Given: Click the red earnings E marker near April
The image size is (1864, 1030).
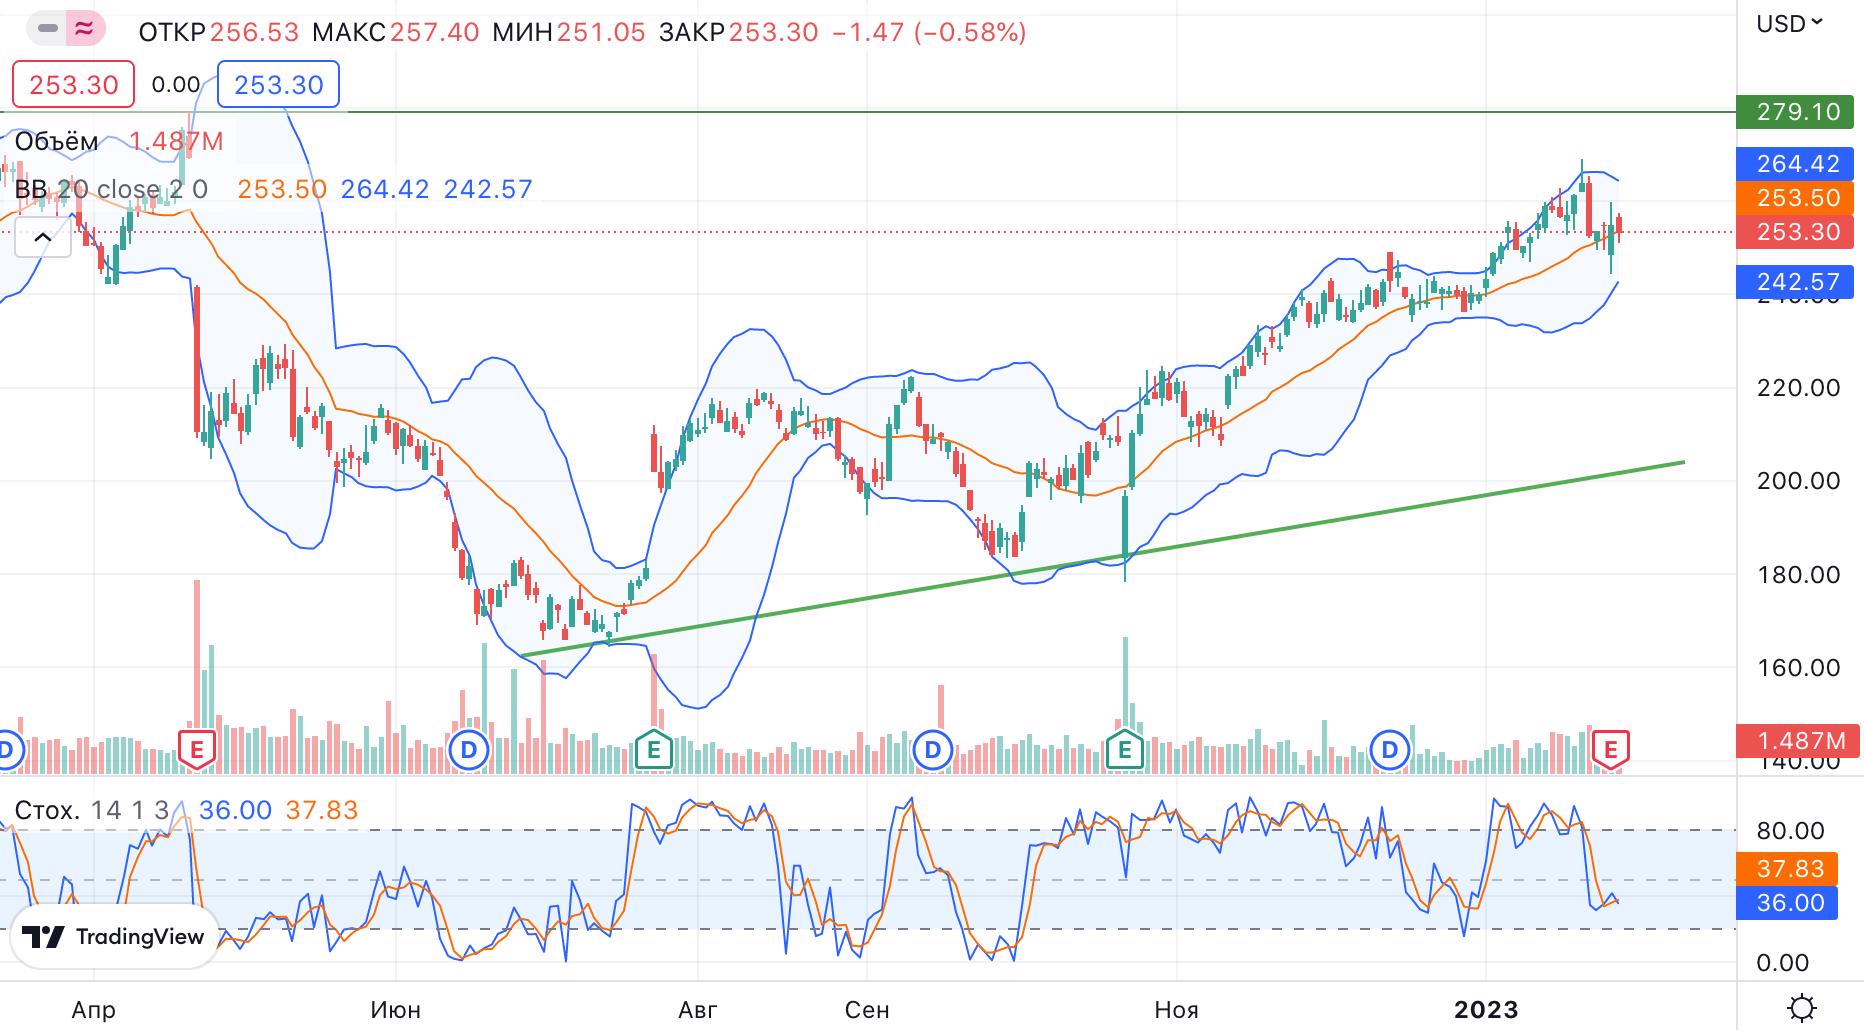Looking at the screenshot, I should [x=196, y=748].
